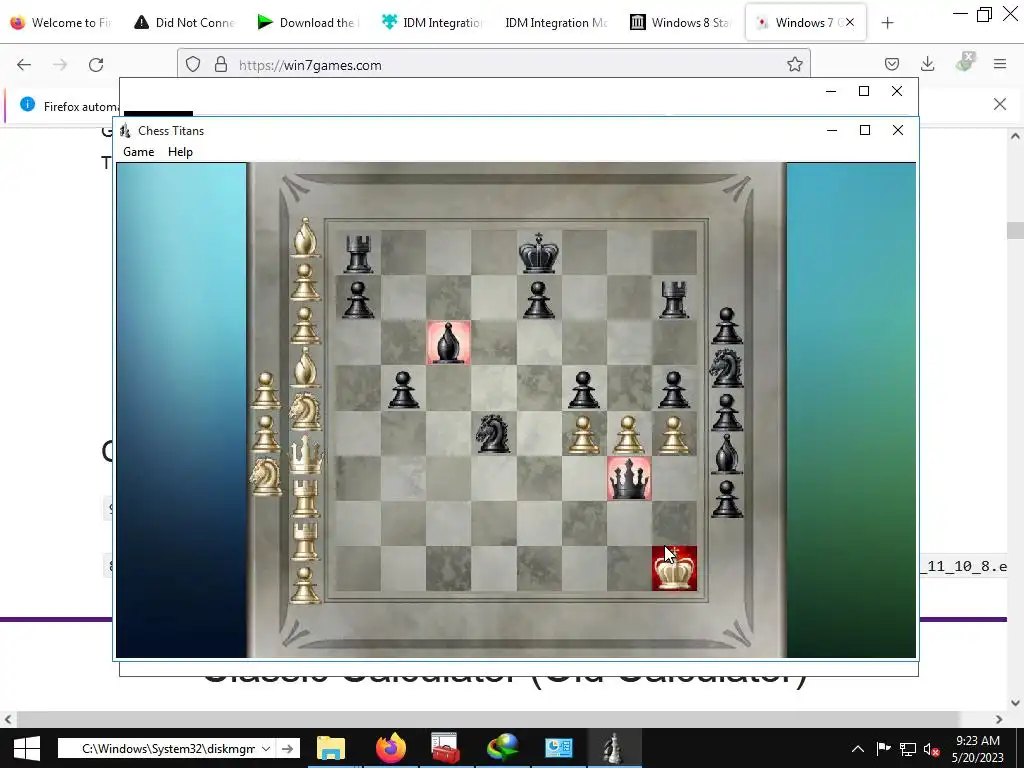Select the black queen on highlighted g3 square
Screen dimensions: 1024x768
coord(629,478)
